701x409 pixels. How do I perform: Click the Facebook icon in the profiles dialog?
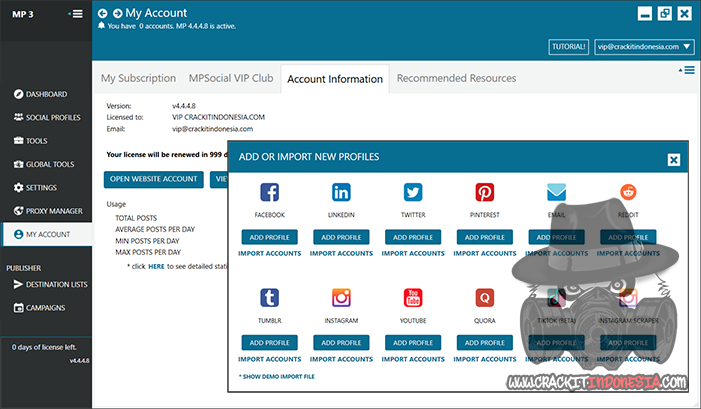click(270, 193)
